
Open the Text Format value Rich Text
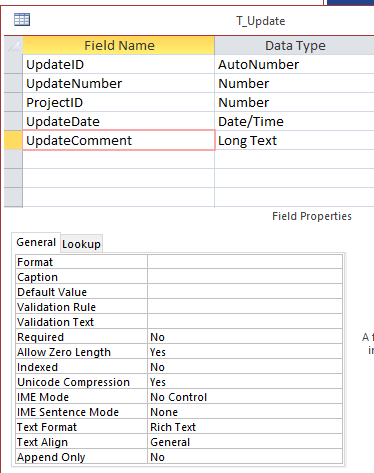point(245,427)
